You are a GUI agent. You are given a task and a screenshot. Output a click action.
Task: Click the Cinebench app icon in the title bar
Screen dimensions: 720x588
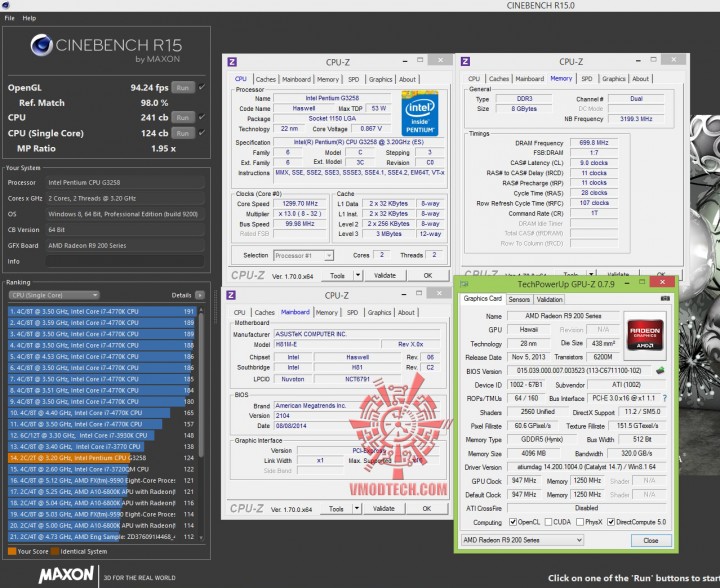(4, 5)
